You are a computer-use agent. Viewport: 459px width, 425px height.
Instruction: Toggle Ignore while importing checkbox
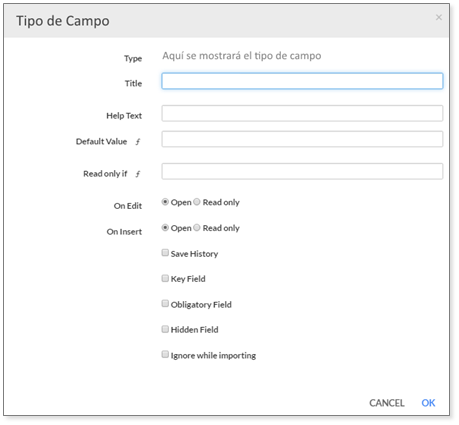point(165,354)
